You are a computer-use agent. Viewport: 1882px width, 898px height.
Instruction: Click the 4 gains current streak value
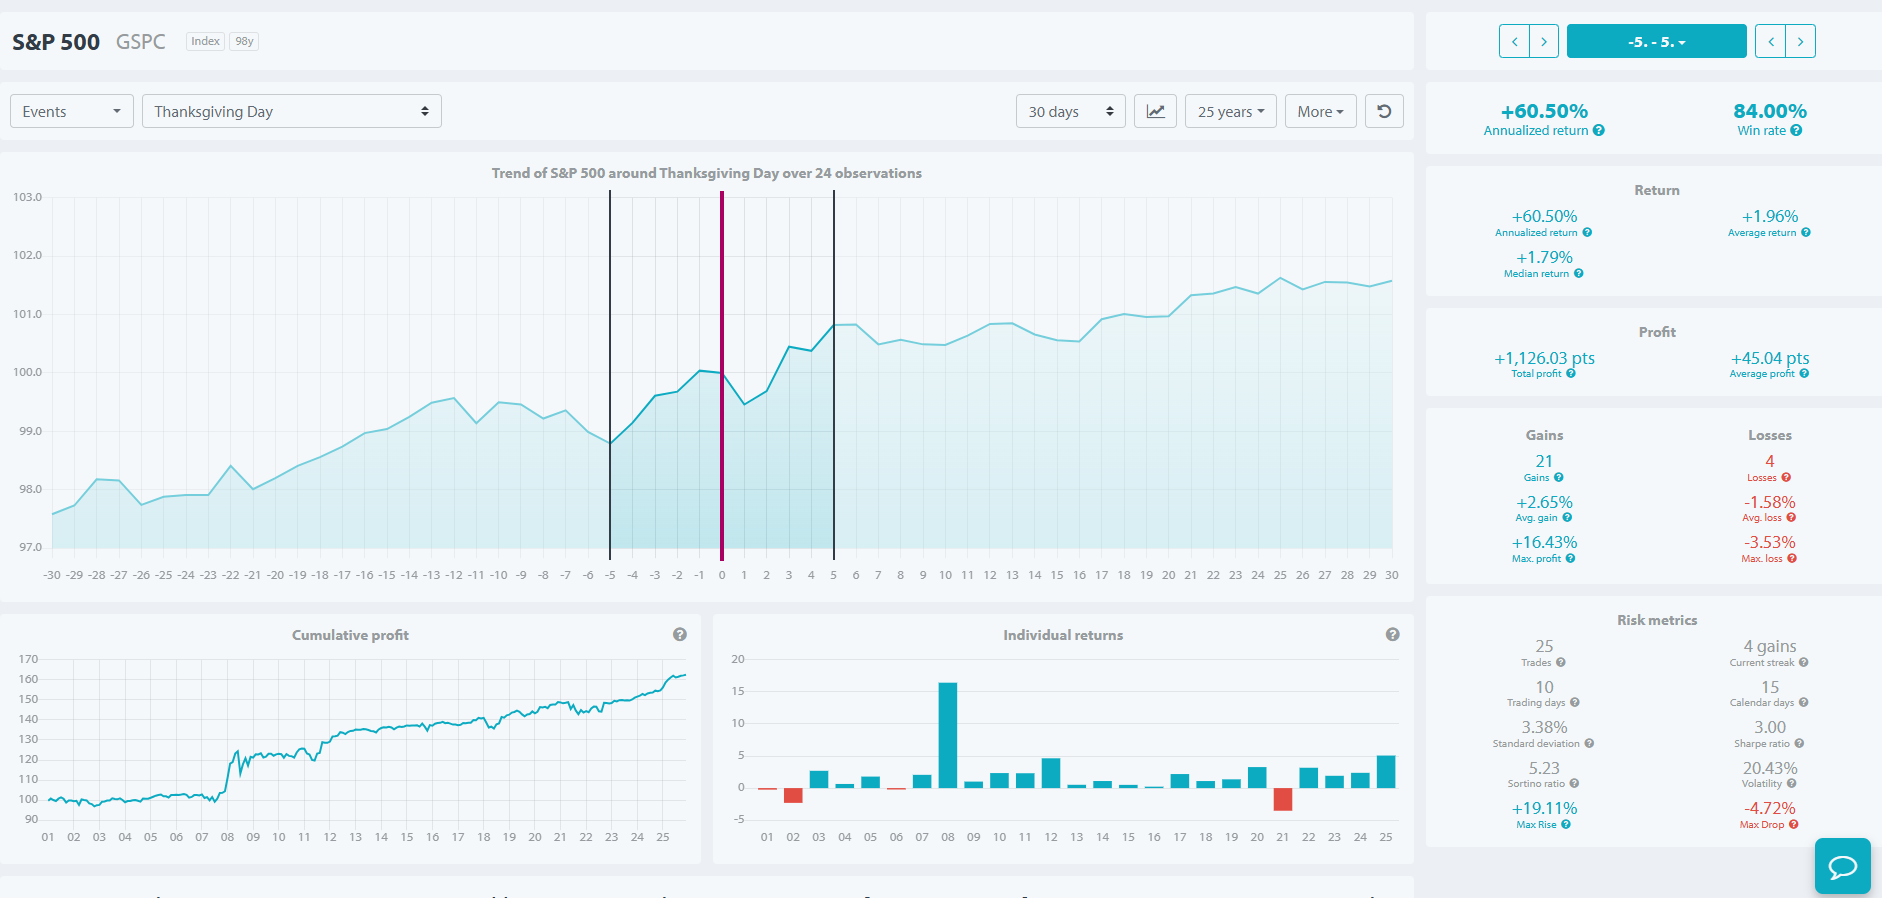(x=1770, y=646)
